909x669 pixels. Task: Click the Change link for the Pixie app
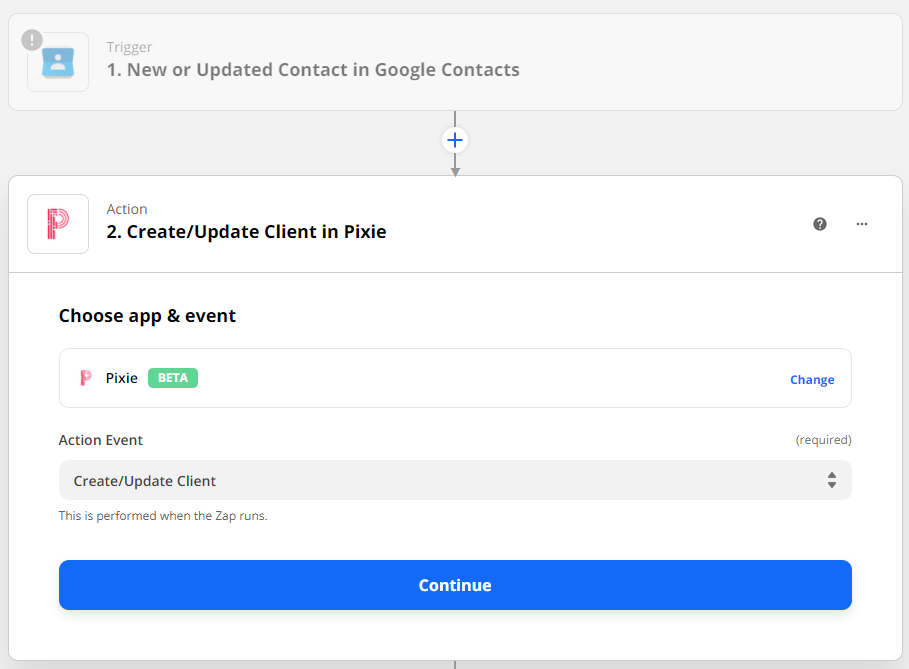click(812, 380)
